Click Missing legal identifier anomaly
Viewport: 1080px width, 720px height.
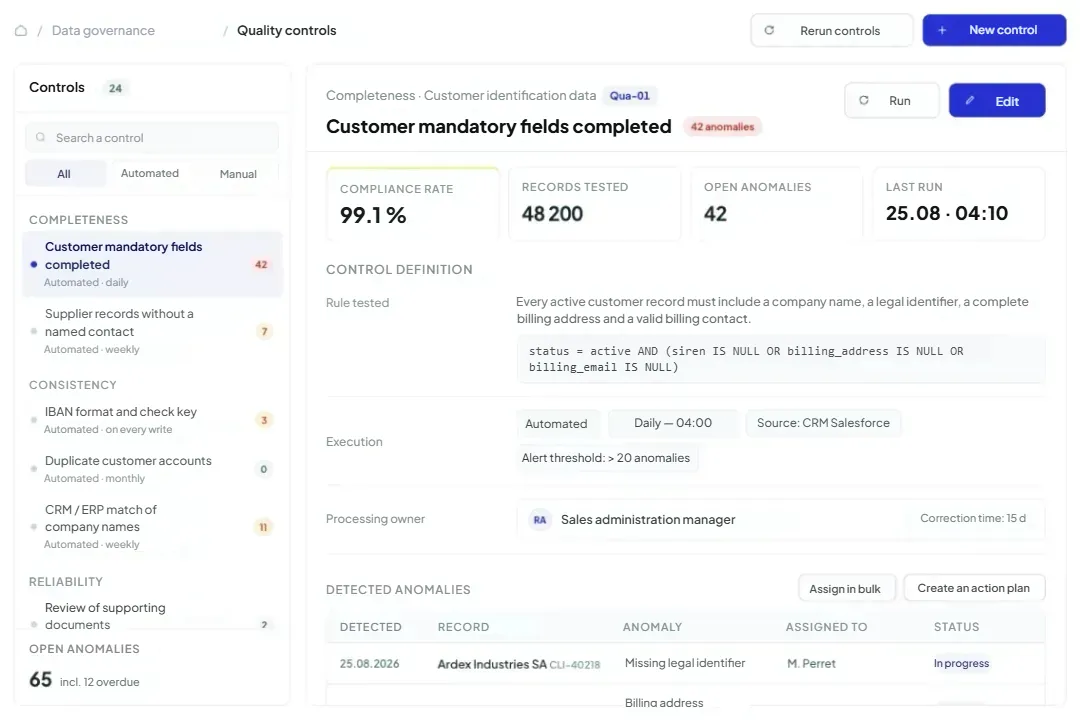coord(685,663)
